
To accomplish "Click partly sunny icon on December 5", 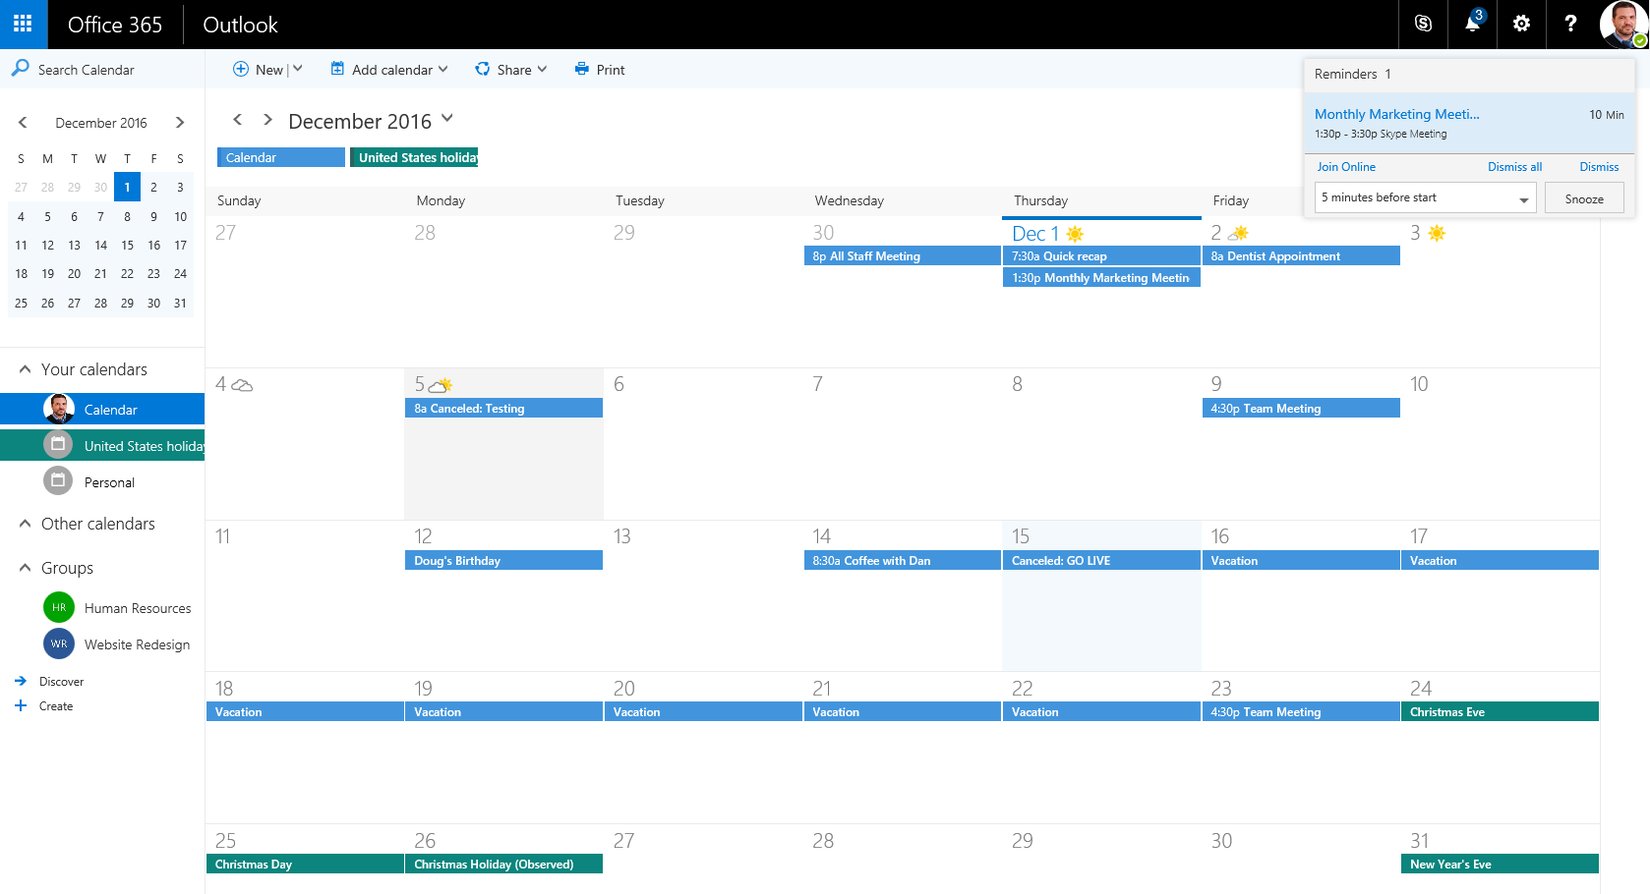I will click(x=441, y=385).
